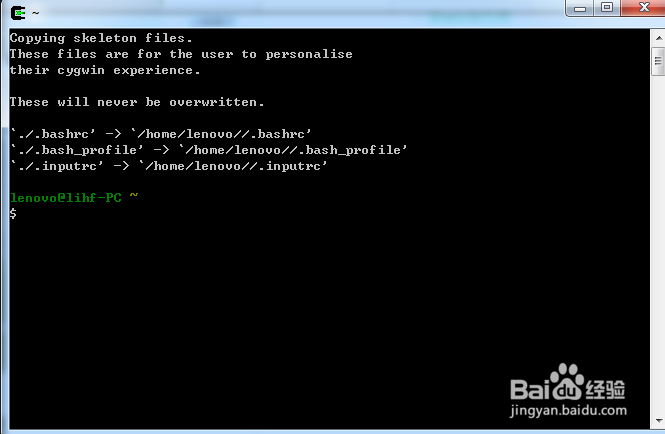The width and height of the screenshot is (665, 434).
Task: Click the 'their cygwin experience.' line
Action: point(105,70)
